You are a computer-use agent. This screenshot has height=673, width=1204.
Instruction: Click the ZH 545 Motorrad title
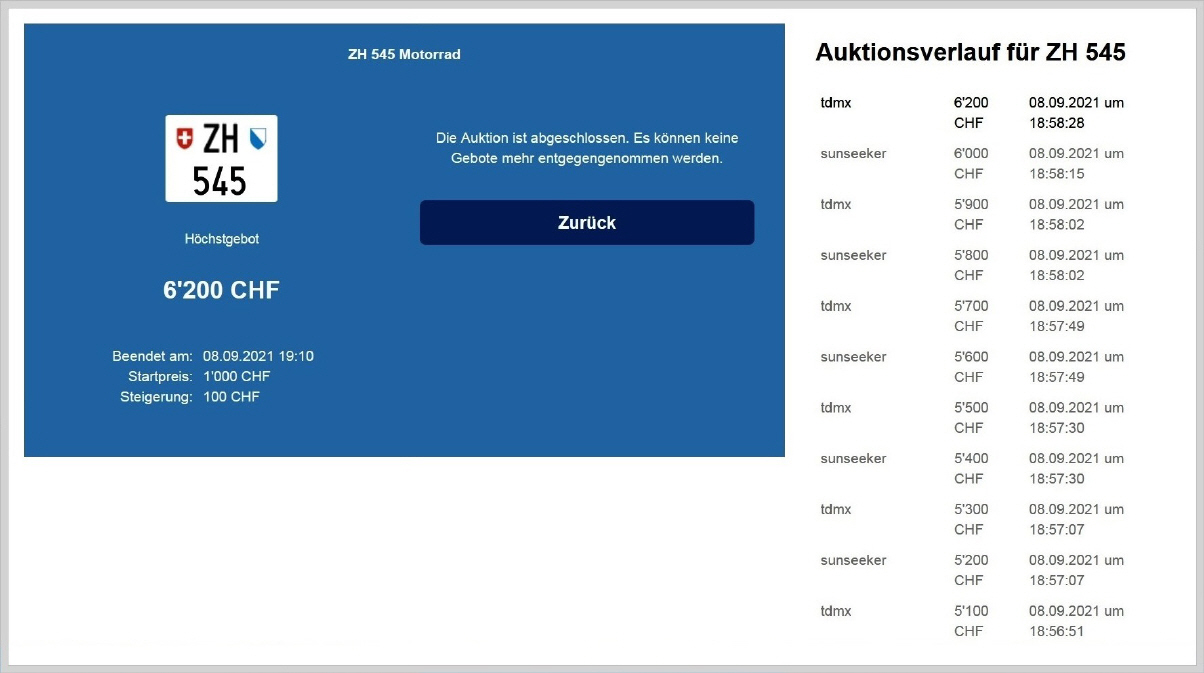click(404, 54)
